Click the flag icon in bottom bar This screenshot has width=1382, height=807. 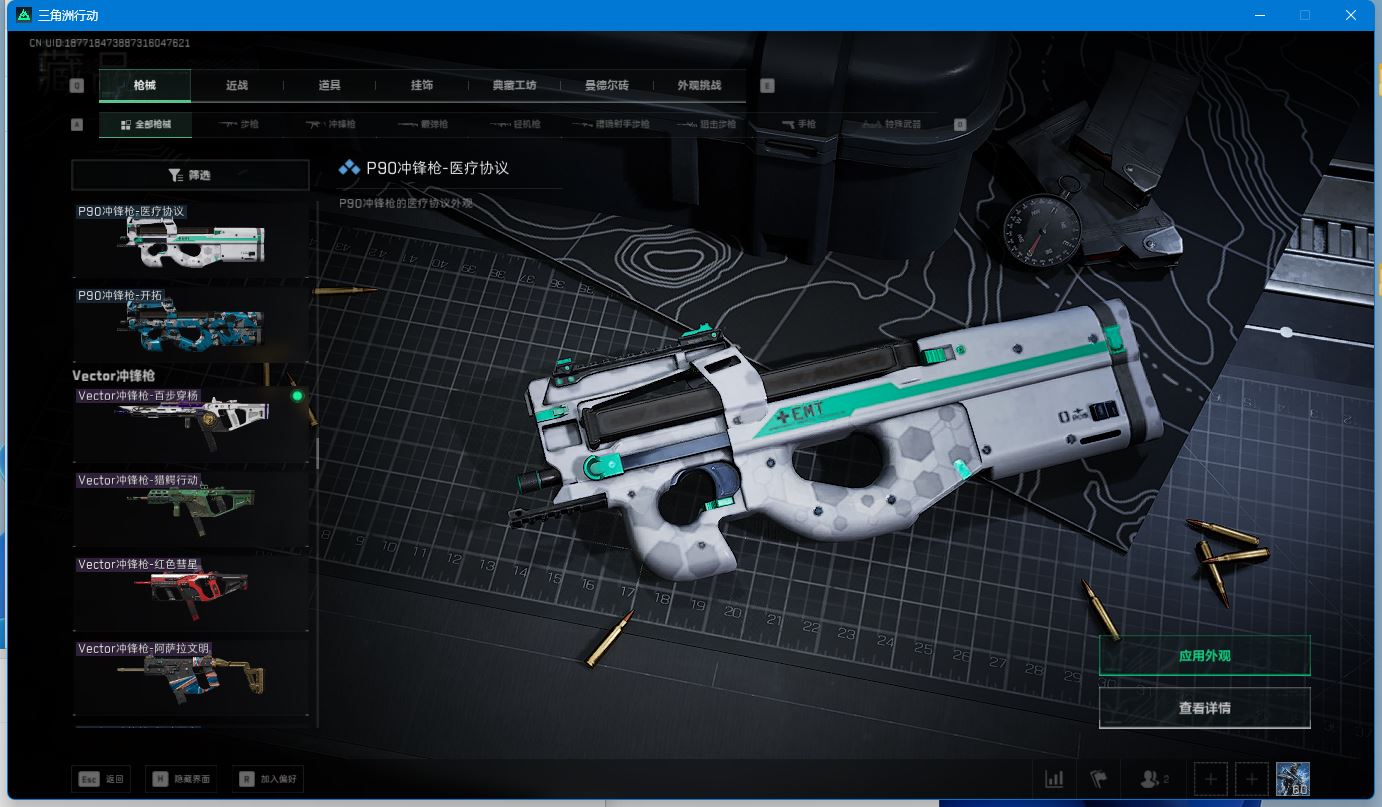point(1098,779)
